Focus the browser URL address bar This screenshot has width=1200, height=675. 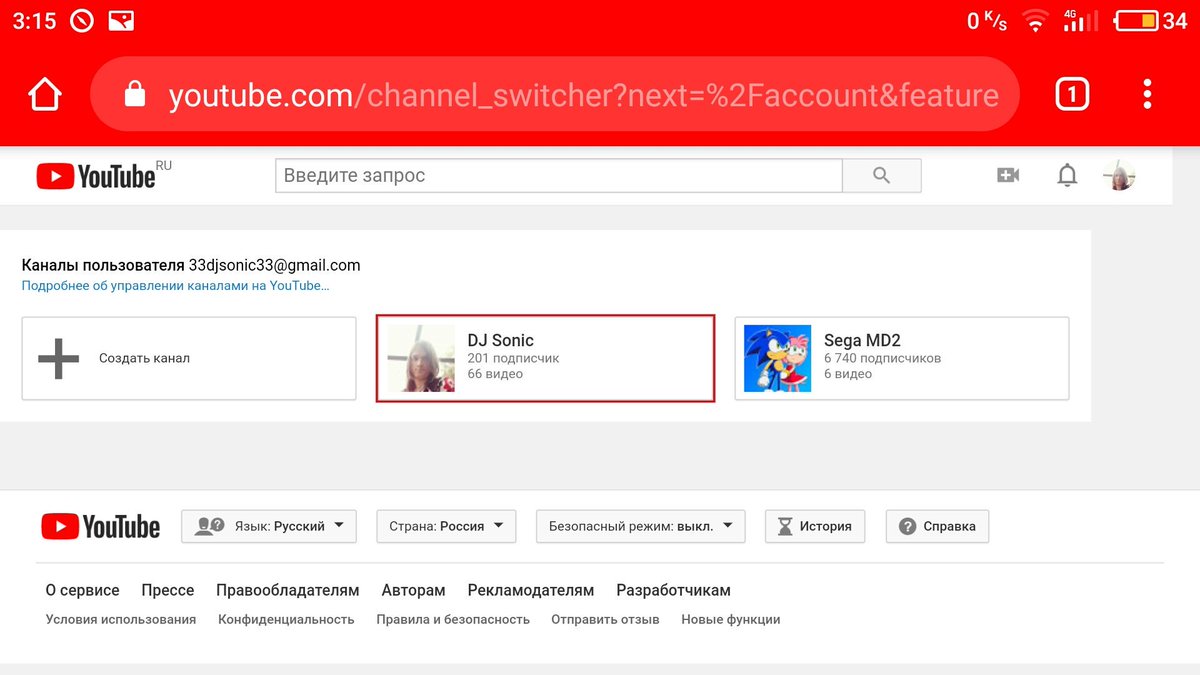point(555,94)
